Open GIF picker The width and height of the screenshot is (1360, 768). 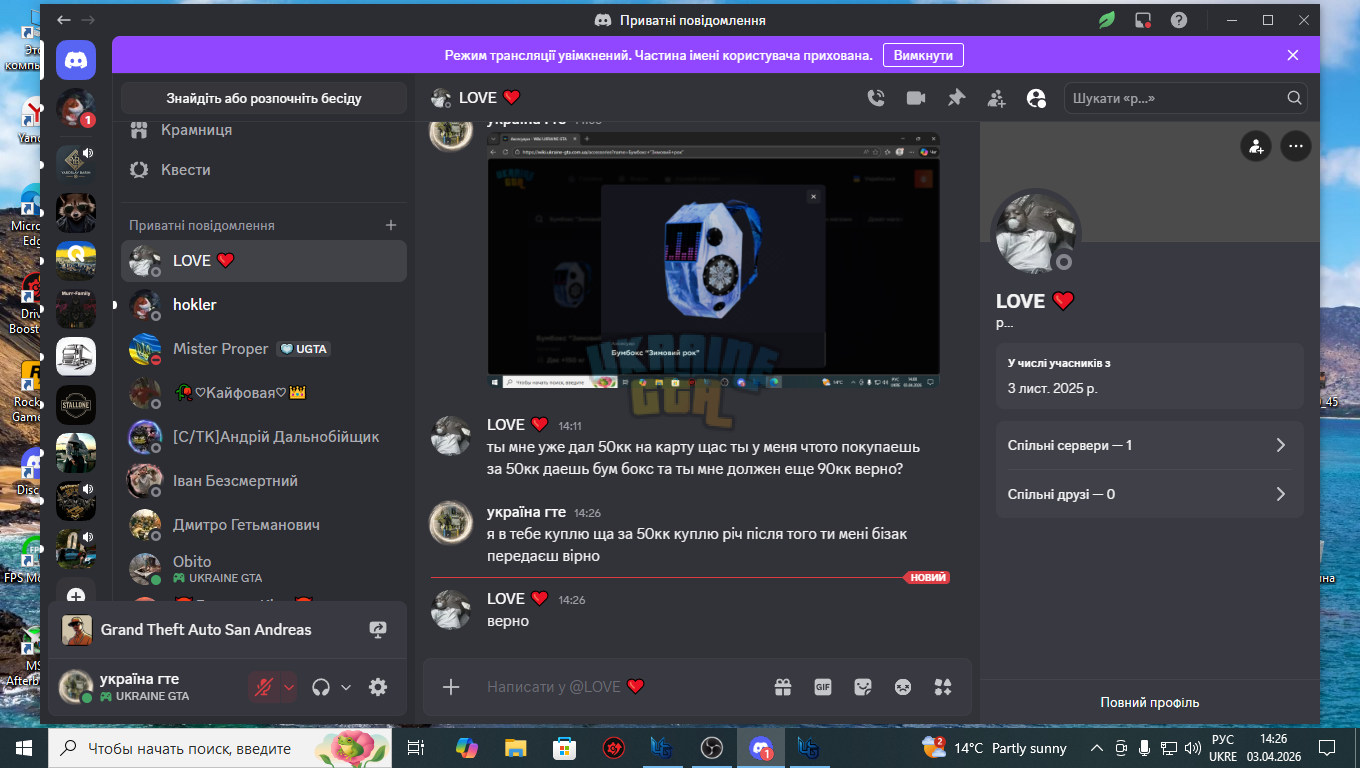[x=823, y=687]
